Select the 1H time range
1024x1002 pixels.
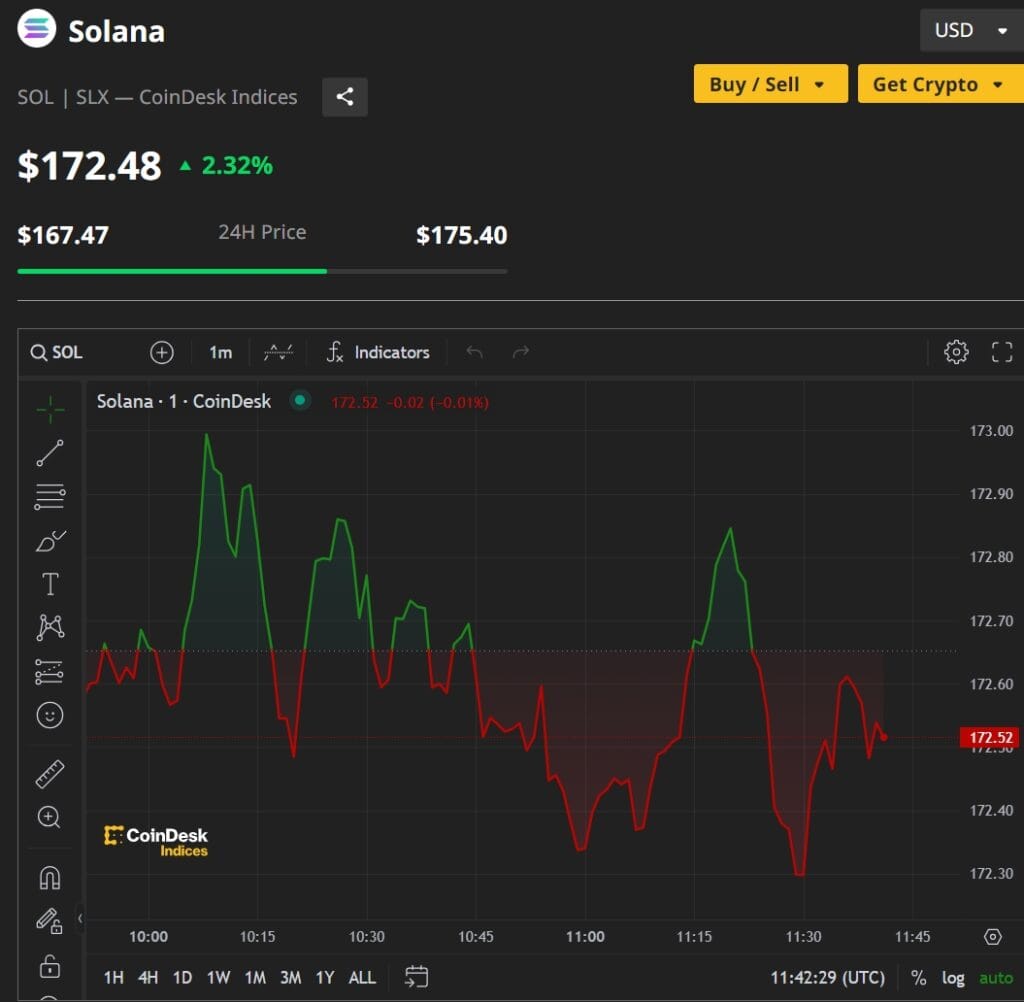[x=114, y=977]
